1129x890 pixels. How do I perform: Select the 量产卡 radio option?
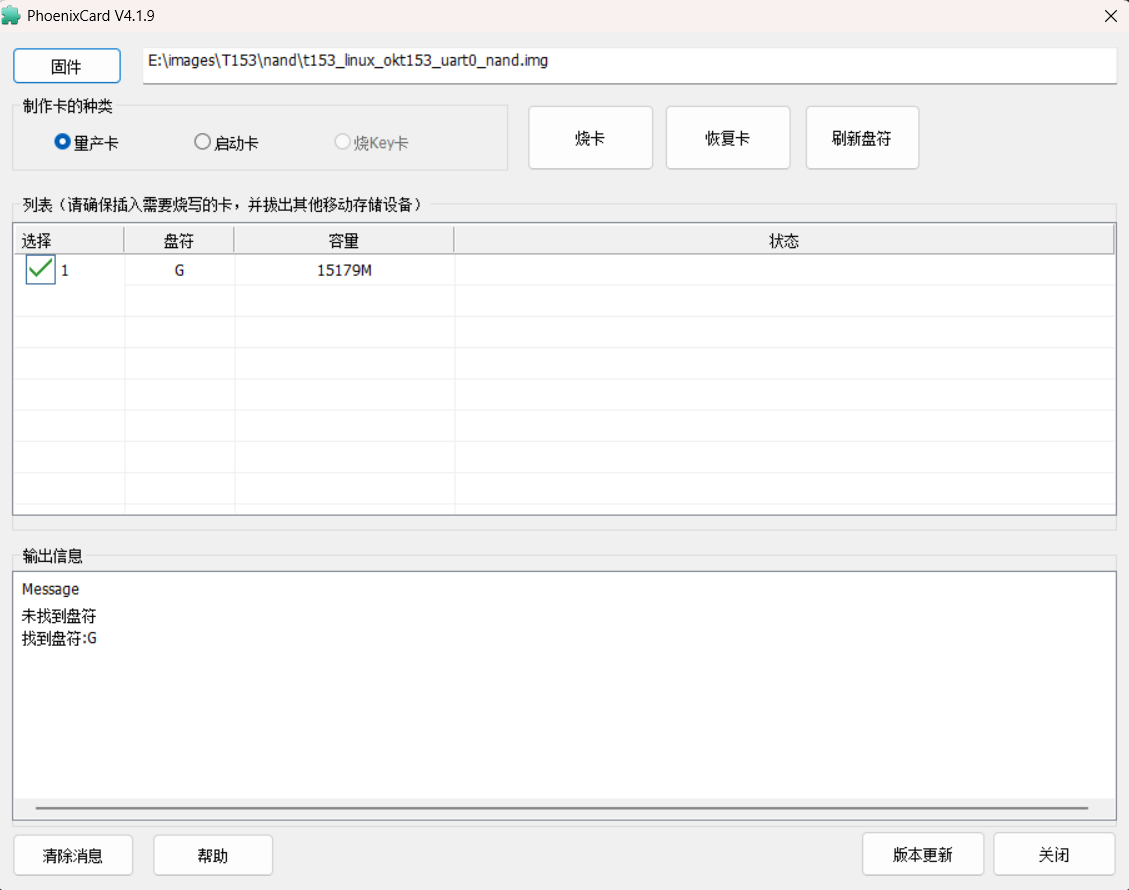tap(62, 143)
